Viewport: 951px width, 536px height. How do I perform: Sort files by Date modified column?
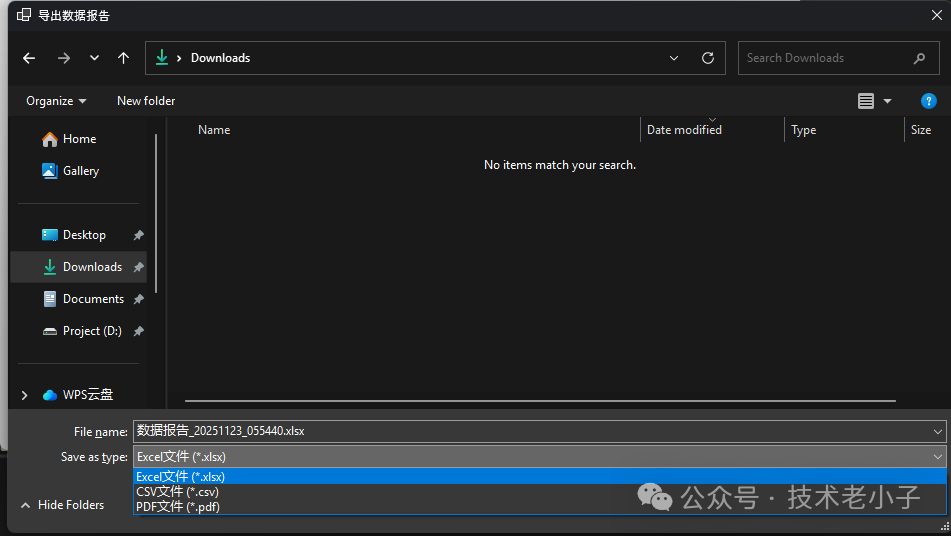click(684, 130)
